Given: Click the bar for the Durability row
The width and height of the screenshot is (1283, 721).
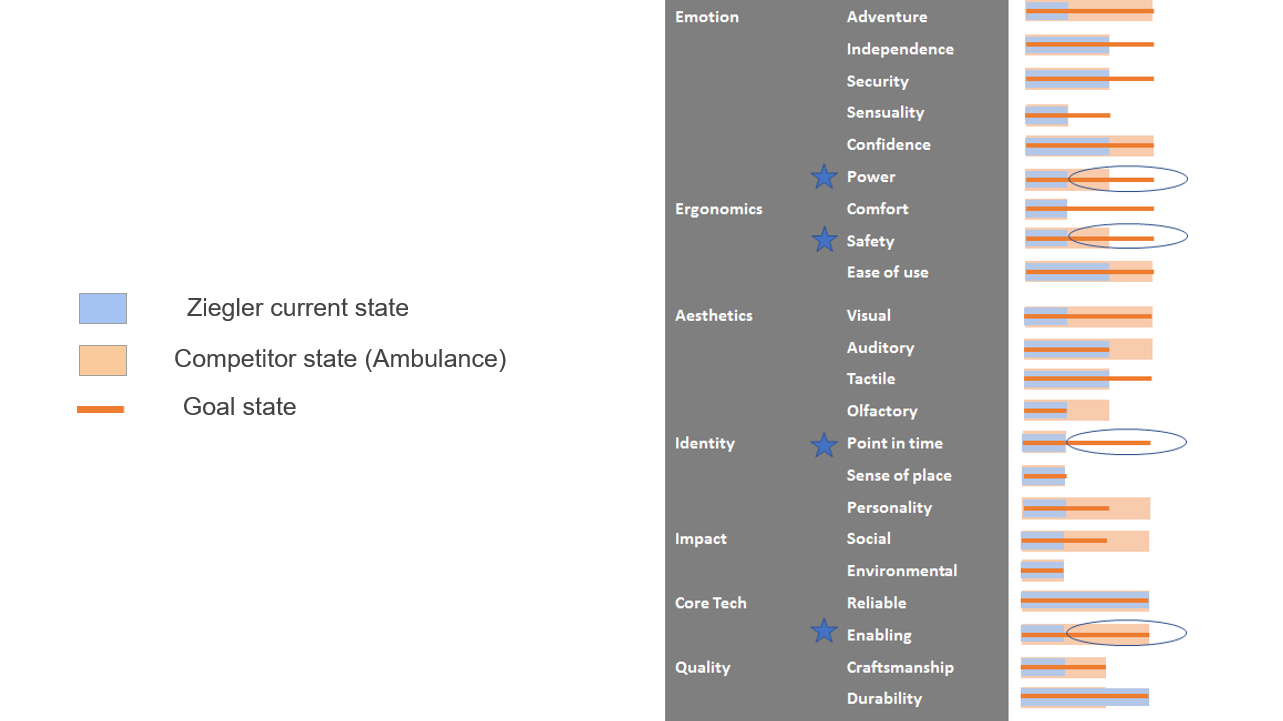Looking at the screenshot, I should tap(1084, 696).
